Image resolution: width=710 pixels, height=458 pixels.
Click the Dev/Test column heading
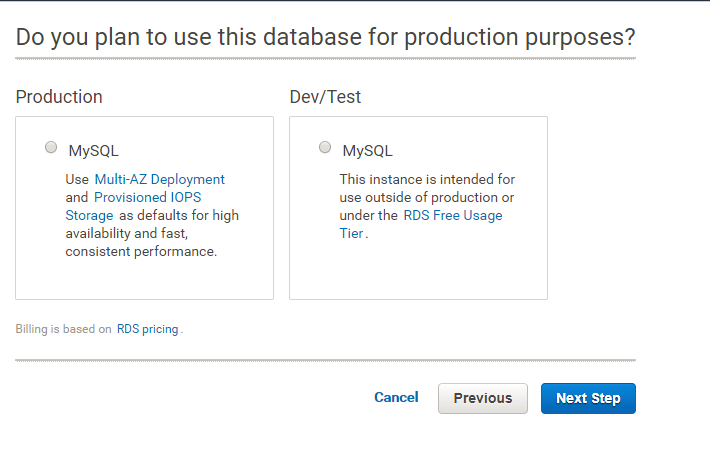pos(325,97)
